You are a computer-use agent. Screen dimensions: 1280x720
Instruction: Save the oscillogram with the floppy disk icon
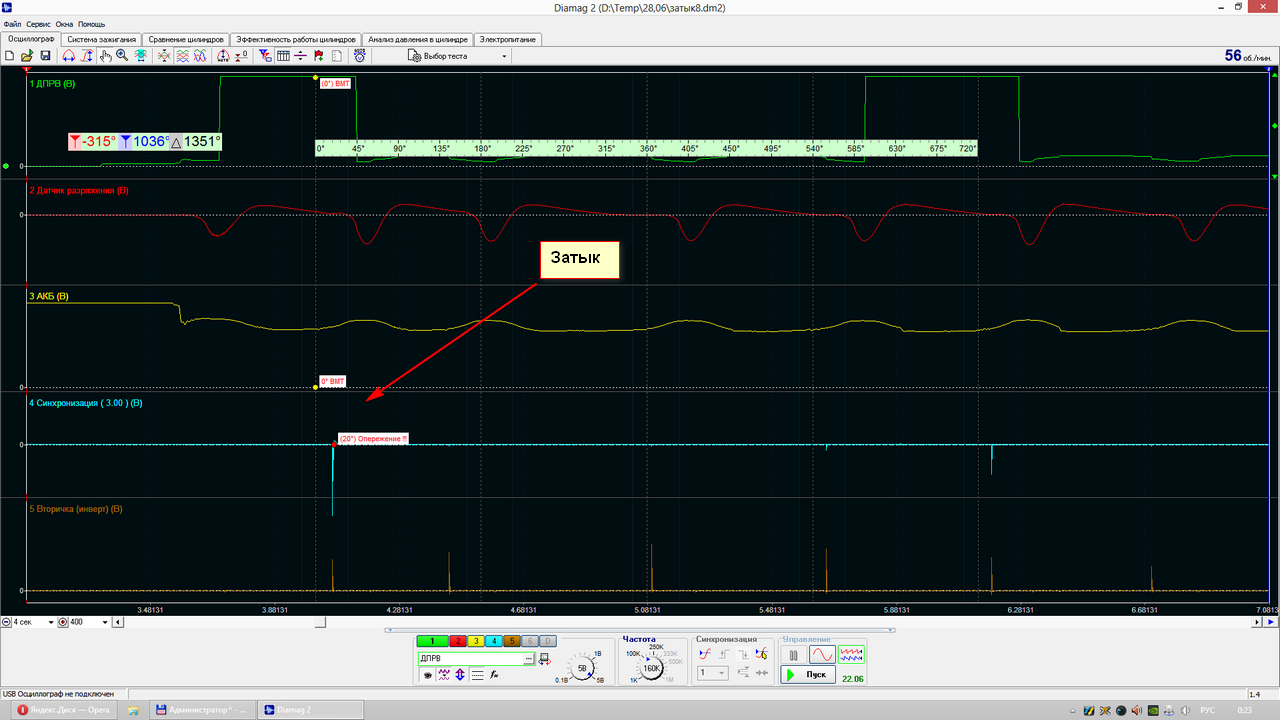click(x=45, y=56)
